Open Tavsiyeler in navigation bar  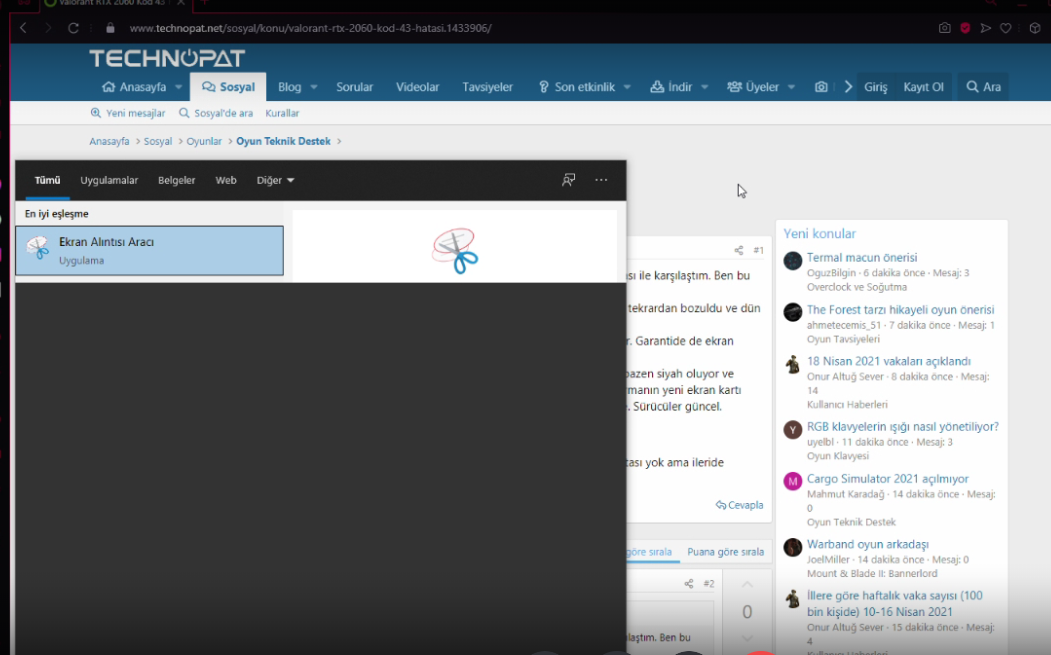point(487,87)
